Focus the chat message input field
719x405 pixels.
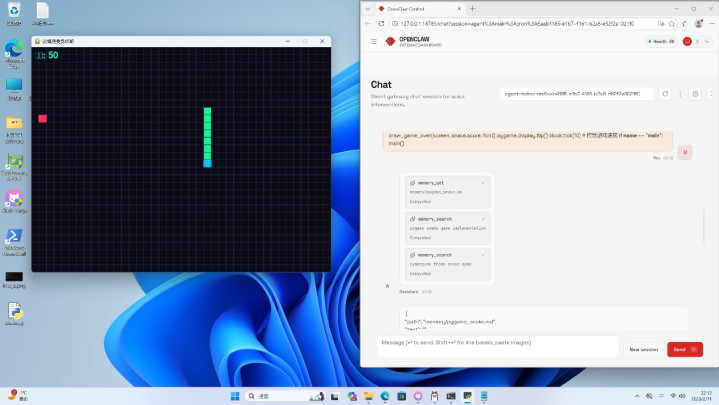[495, 343]
